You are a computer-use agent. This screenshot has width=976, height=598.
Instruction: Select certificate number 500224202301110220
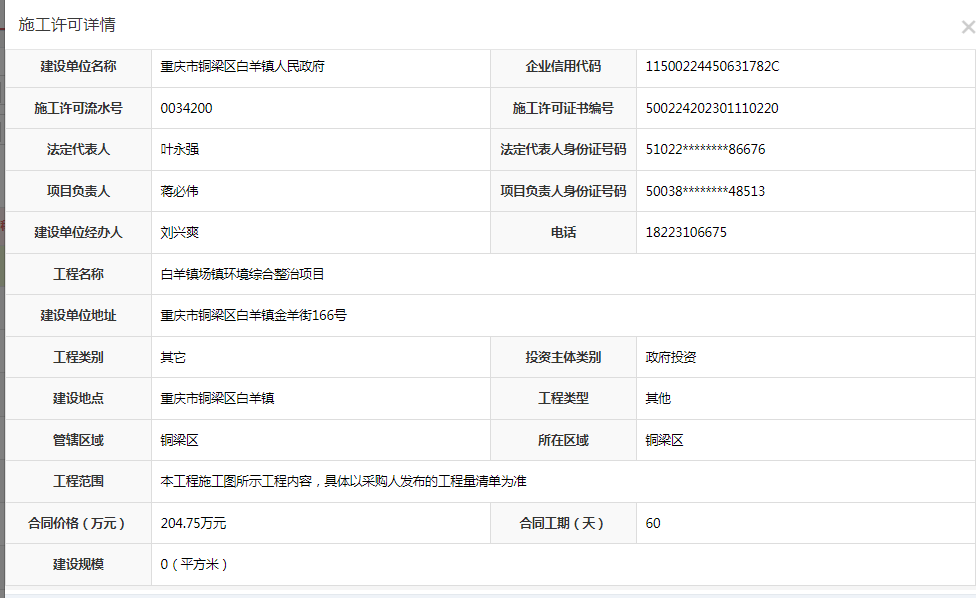pos(712,108)
